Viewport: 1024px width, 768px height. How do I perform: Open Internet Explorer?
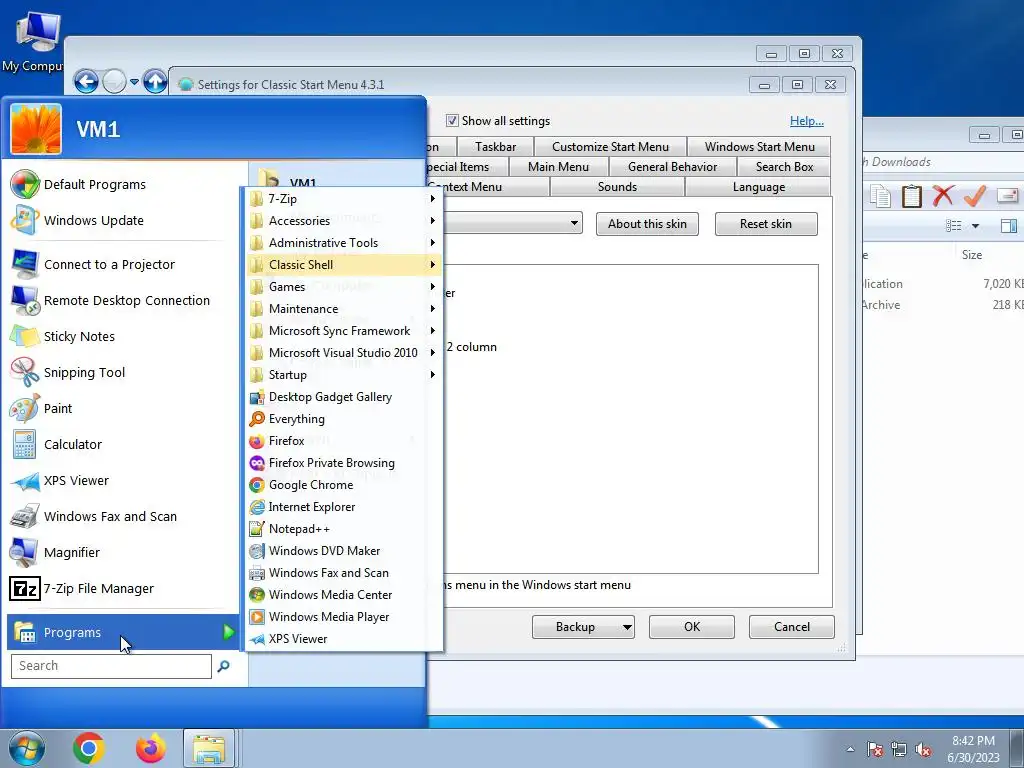point(343,507)
